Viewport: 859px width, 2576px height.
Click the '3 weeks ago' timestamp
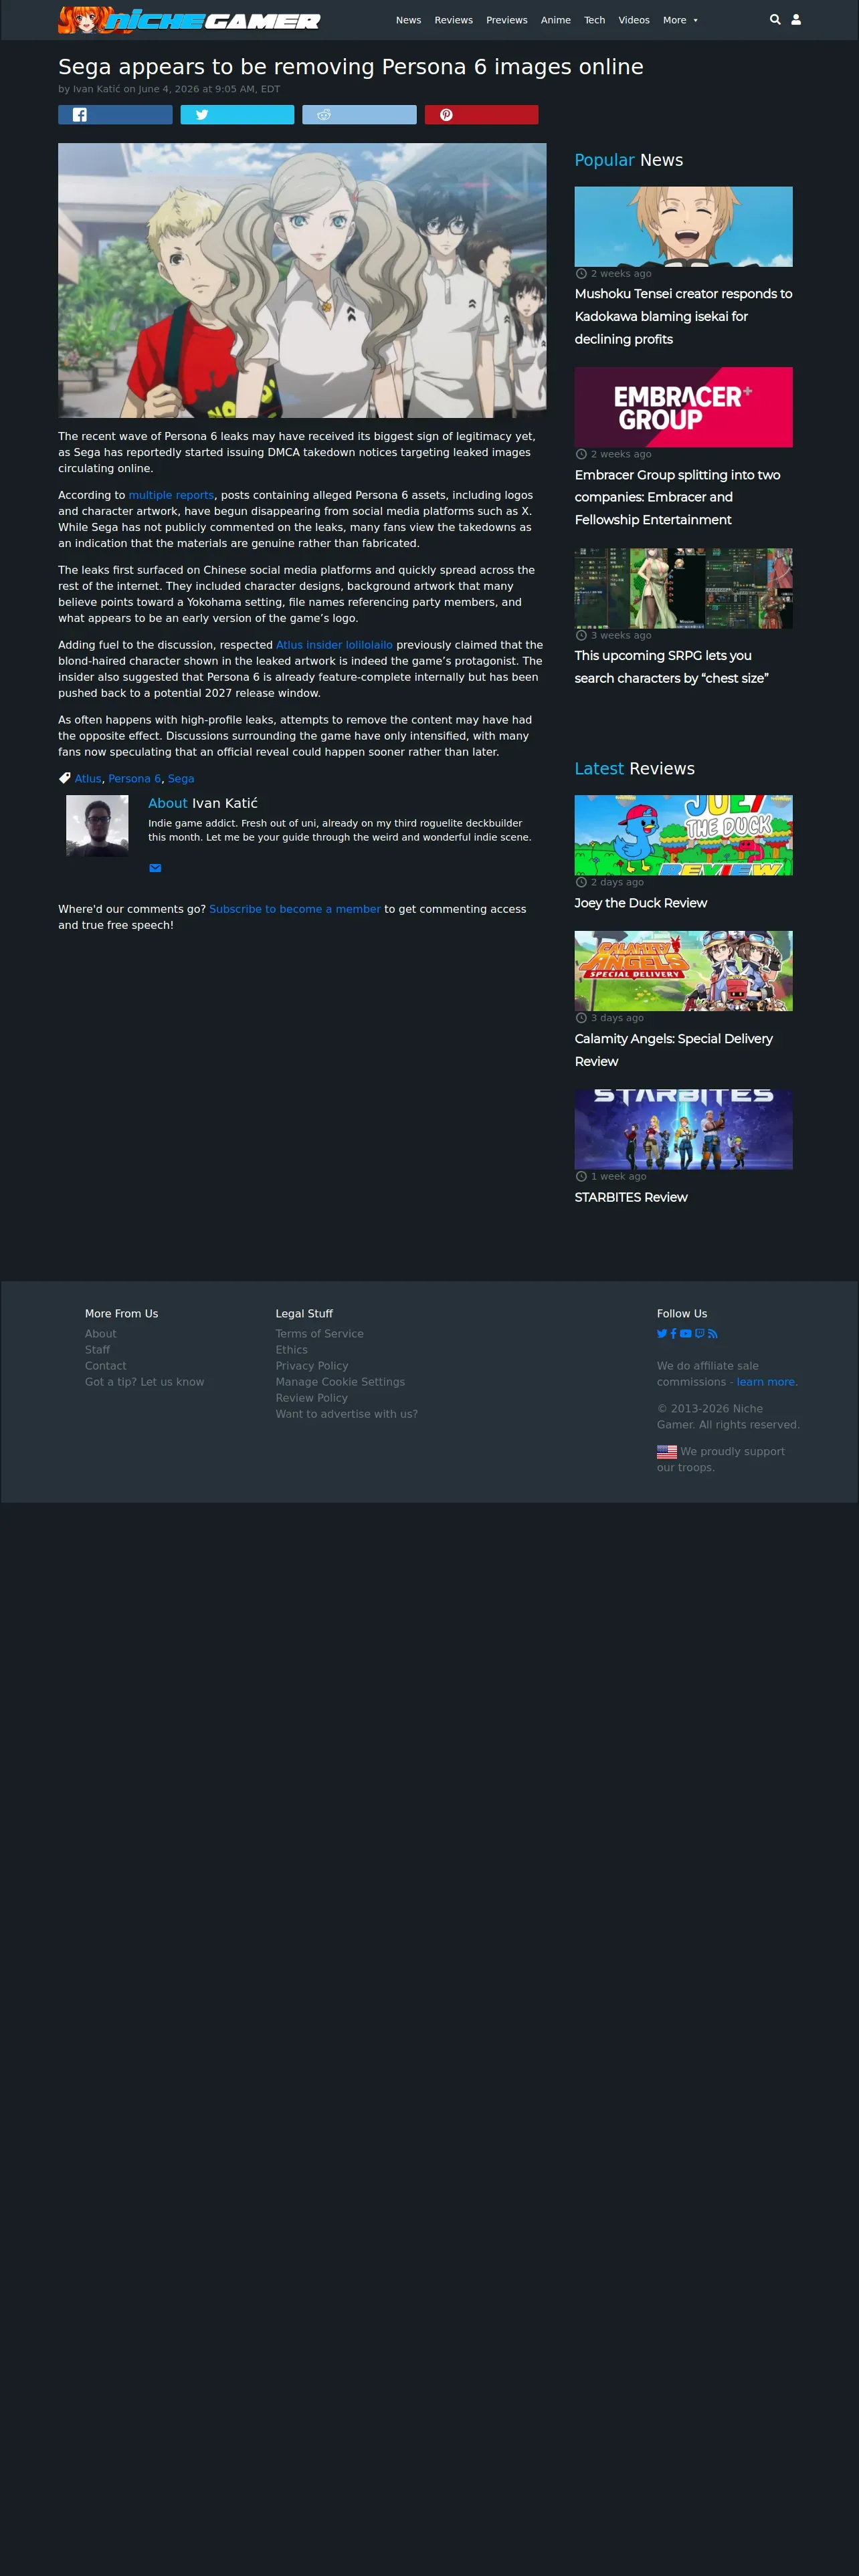pos(621,635)
